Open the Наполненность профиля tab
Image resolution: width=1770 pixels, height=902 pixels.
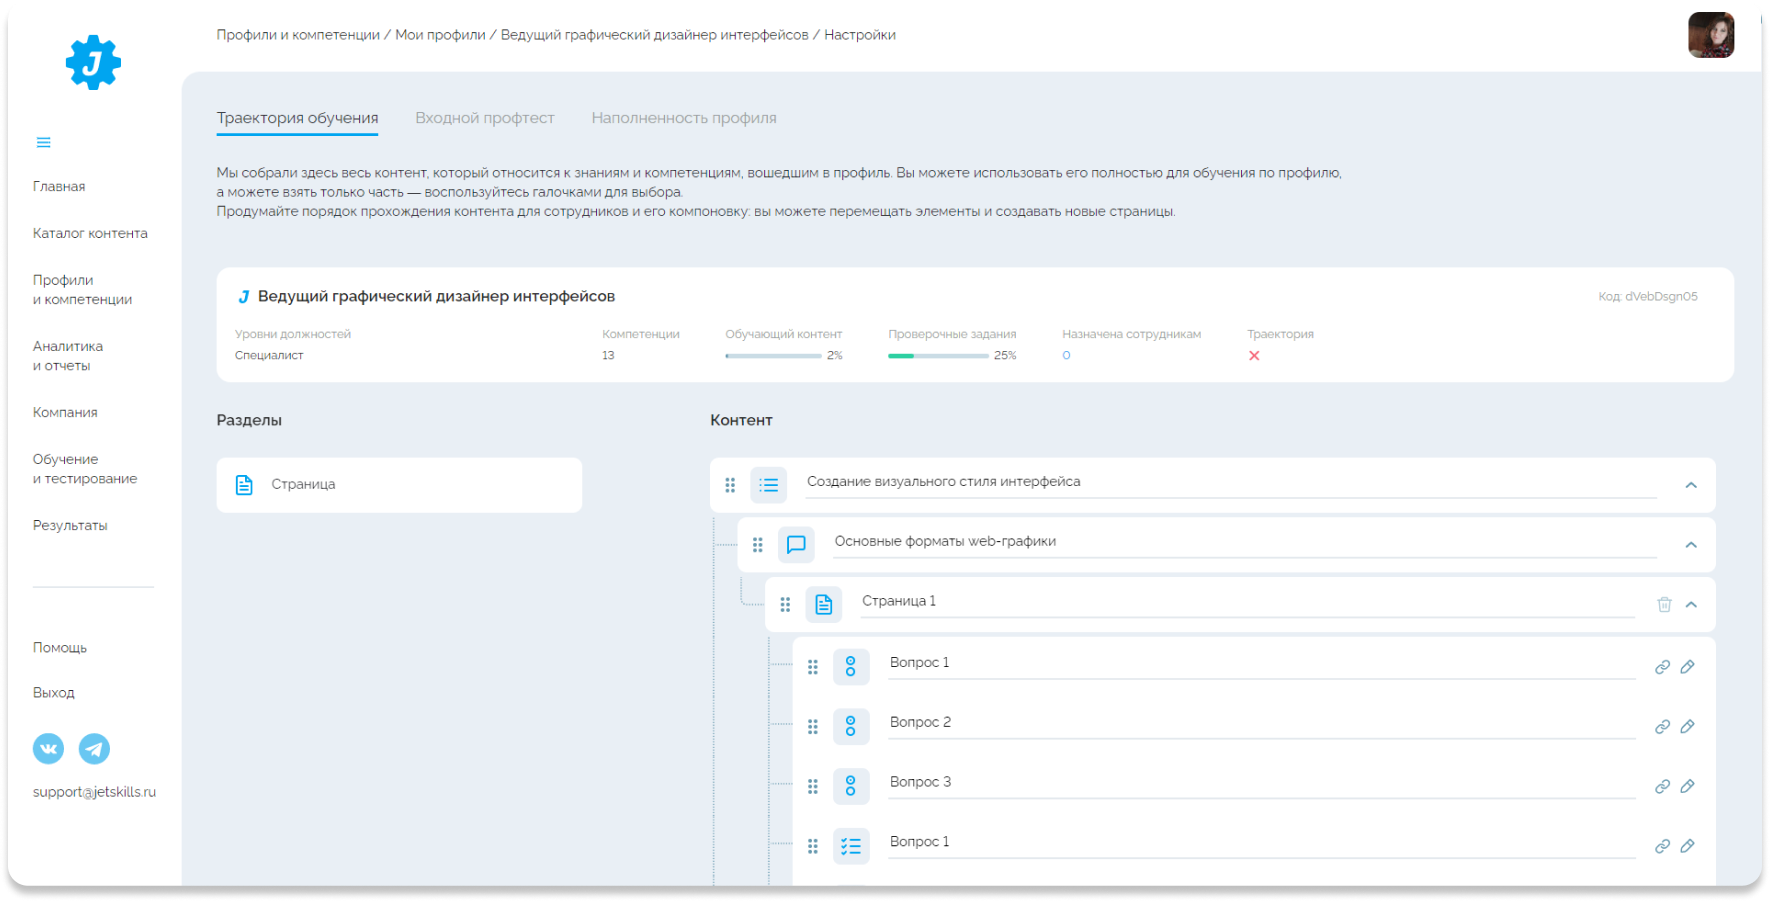click(684, 118)
